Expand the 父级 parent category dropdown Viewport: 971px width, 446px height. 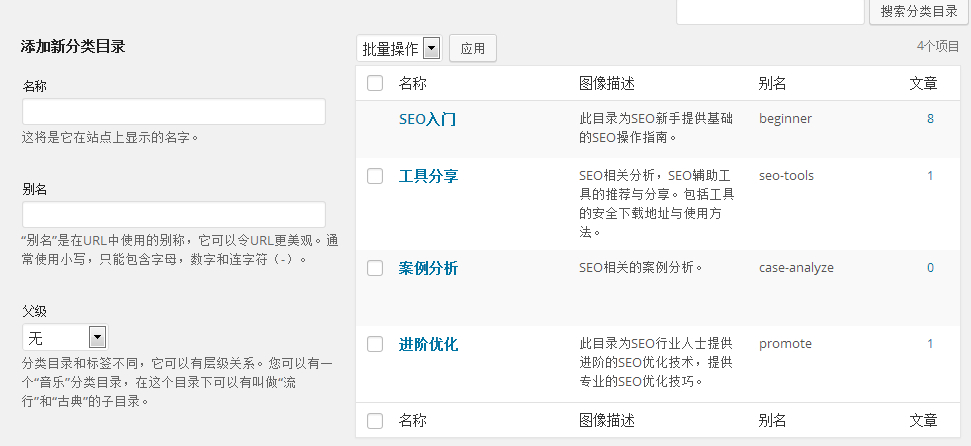64,337
